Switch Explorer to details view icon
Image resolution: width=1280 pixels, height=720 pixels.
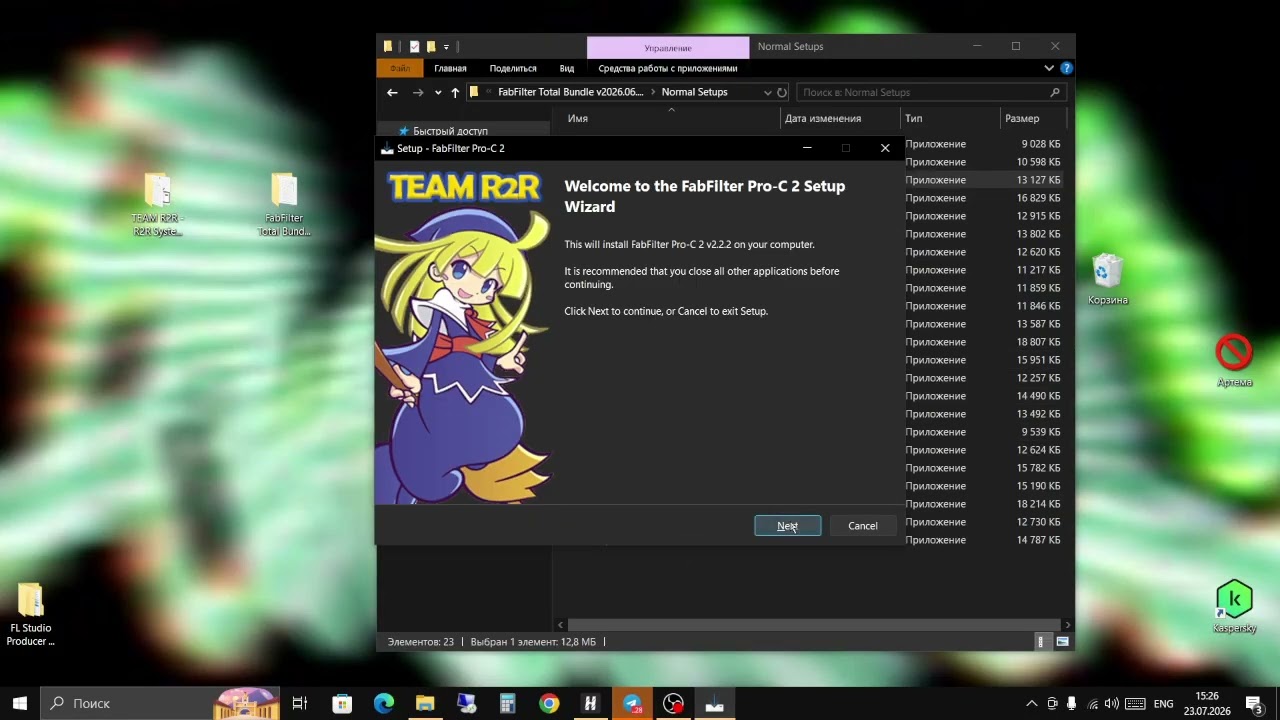point(1041,642)
